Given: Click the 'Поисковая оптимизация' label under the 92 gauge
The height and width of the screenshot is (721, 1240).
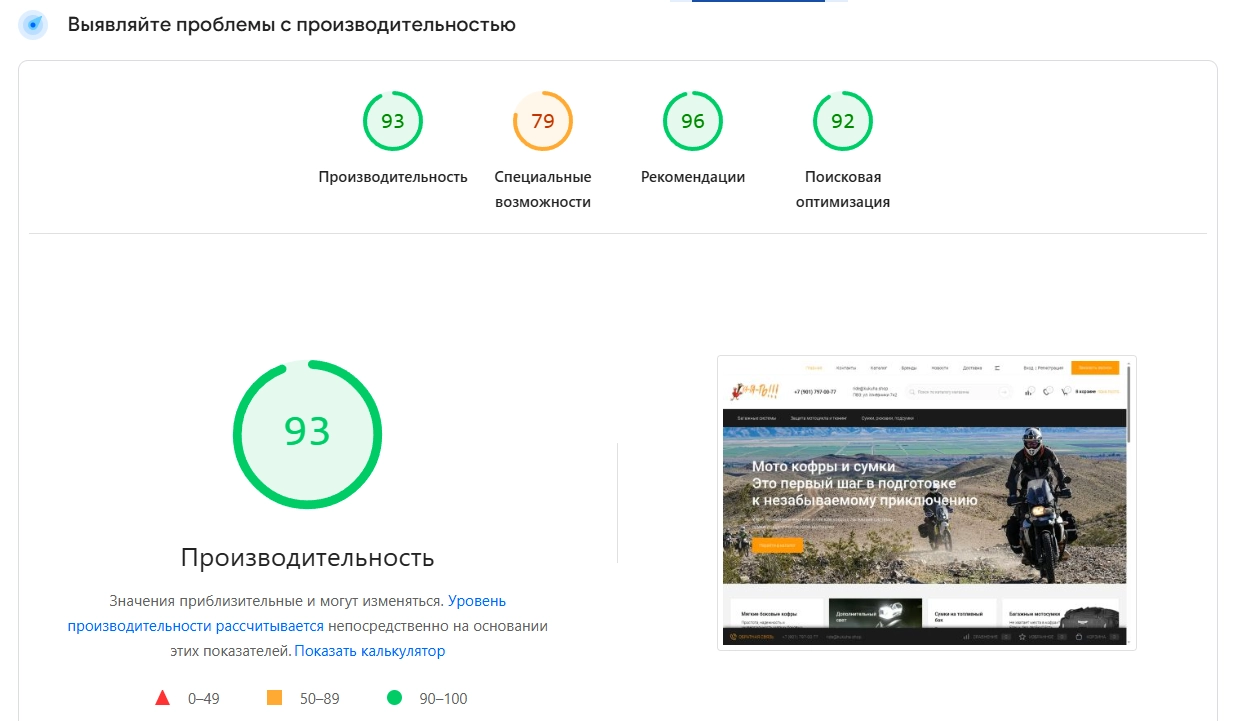Looking at the screenshot, I should 843,189.
